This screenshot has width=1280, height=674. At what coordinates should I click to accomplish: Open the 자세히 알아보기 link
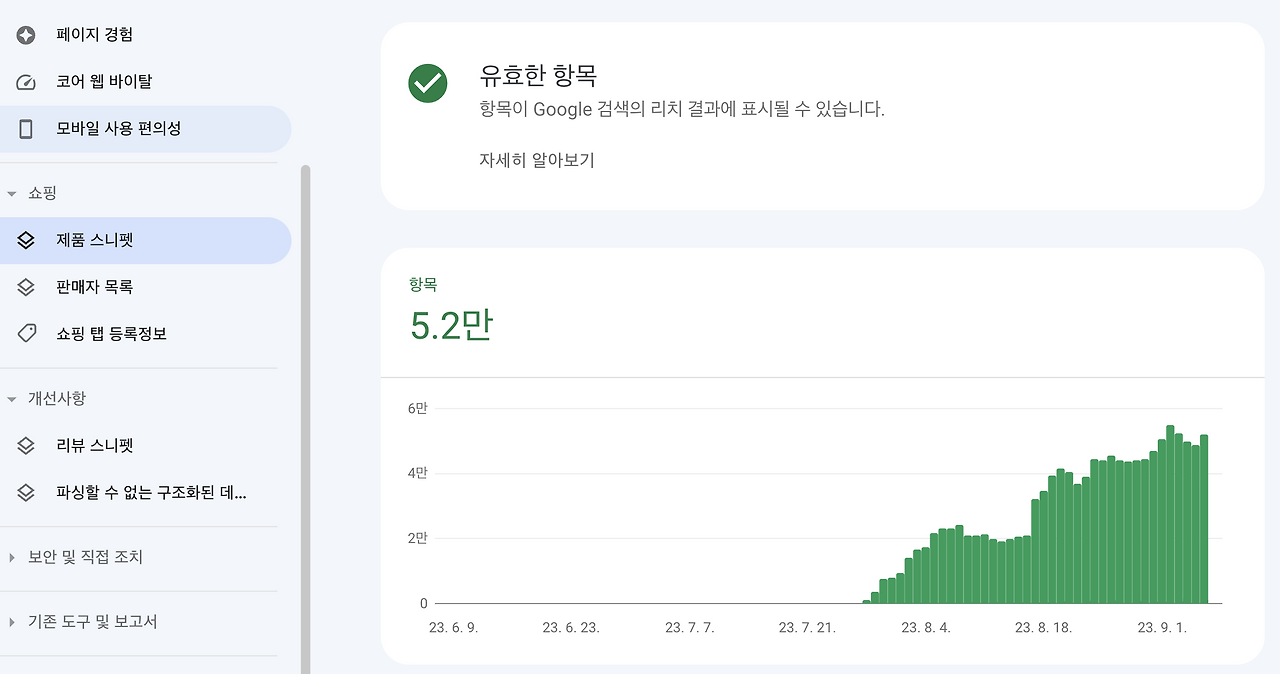point(536,160)
